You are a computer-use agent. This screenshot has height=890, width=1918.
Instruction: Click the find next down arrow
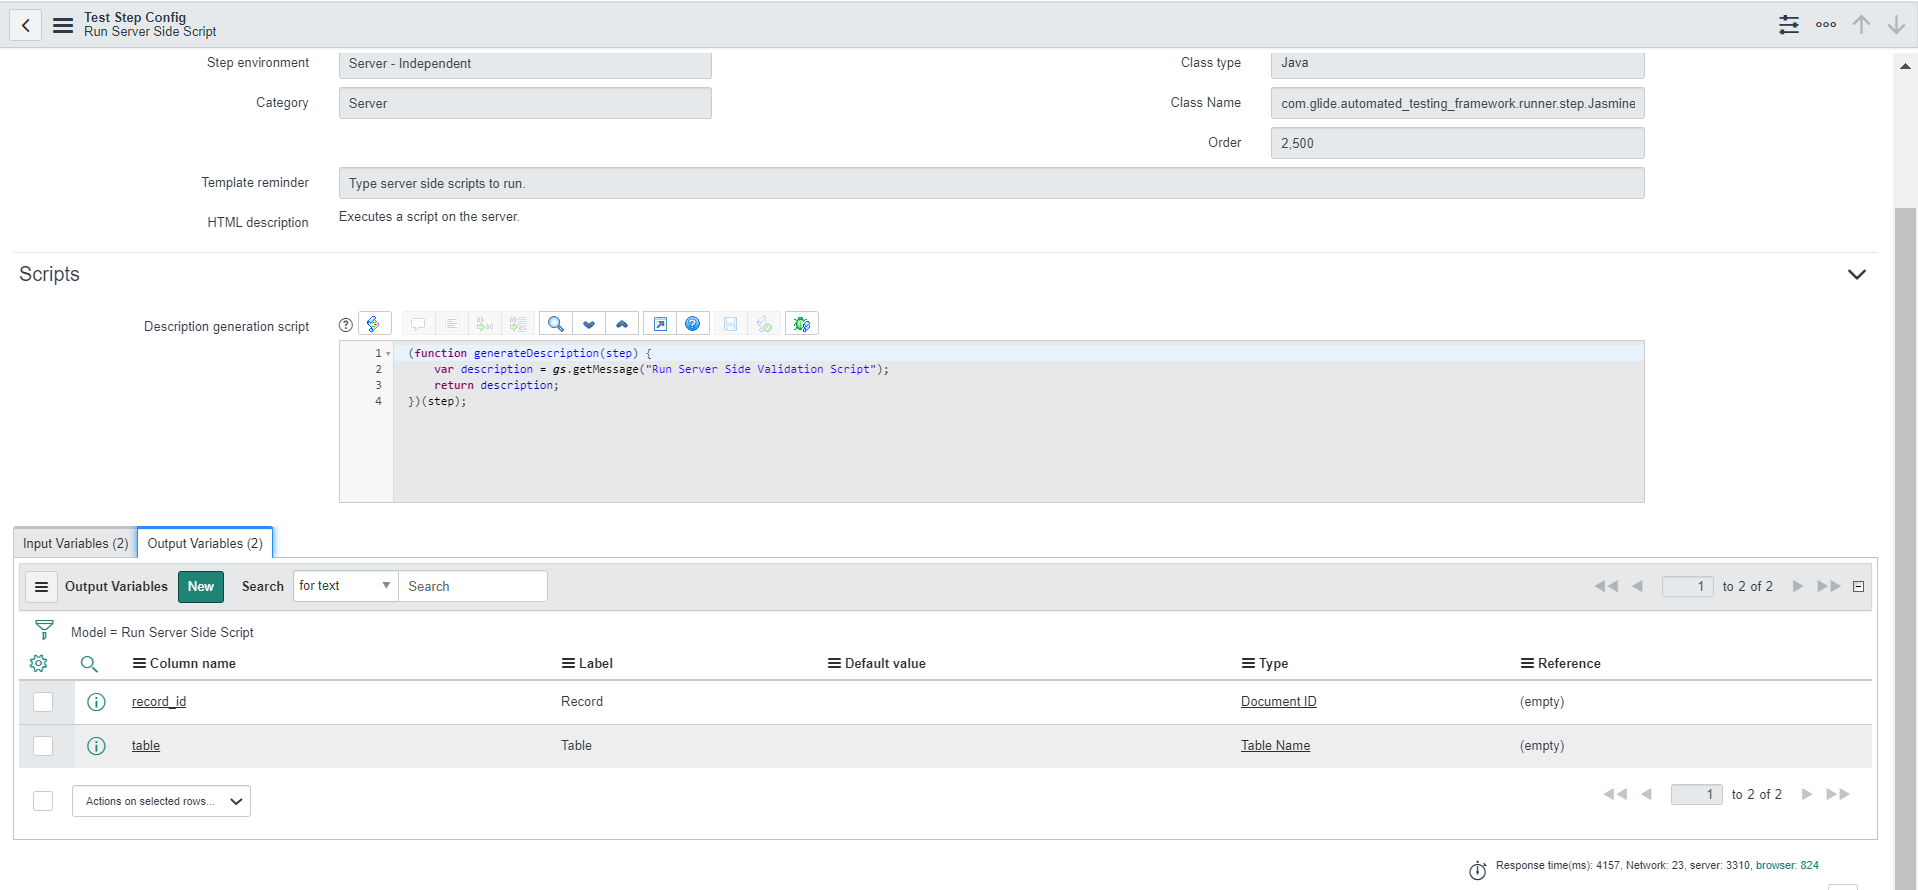pyautogui.click(x=589, y=324)
